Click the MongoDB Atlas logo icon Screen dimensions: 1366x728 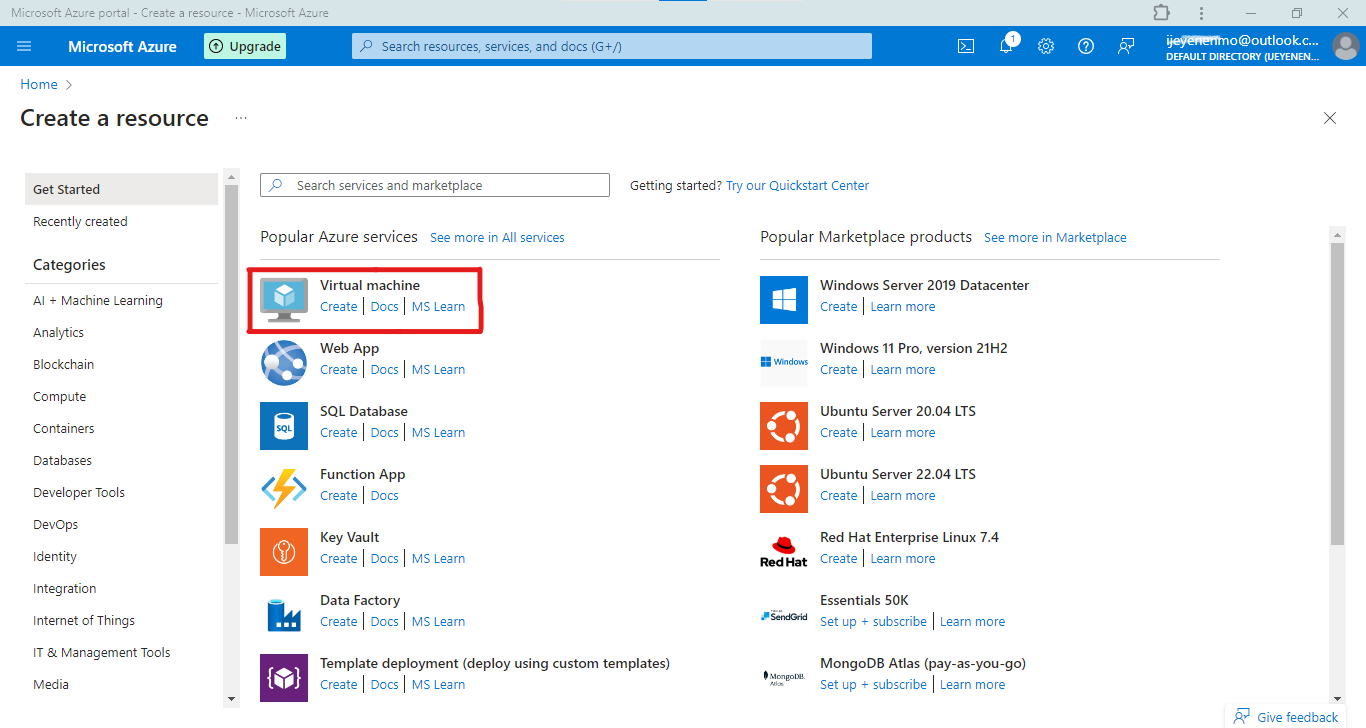coord(784,677)
